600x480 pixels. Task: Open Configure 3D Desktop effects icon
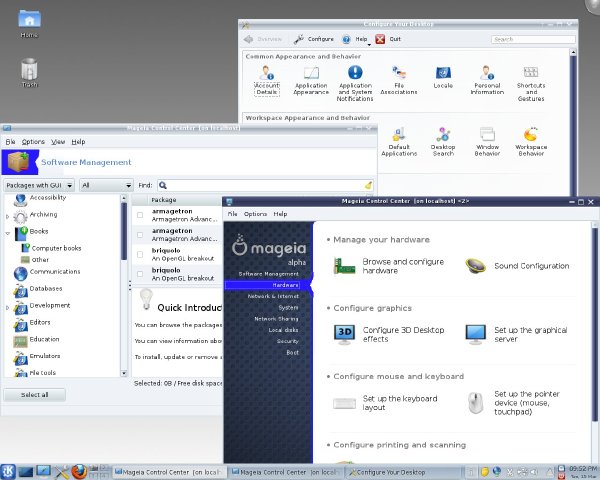pyautogui.click(x=344, y=335)
